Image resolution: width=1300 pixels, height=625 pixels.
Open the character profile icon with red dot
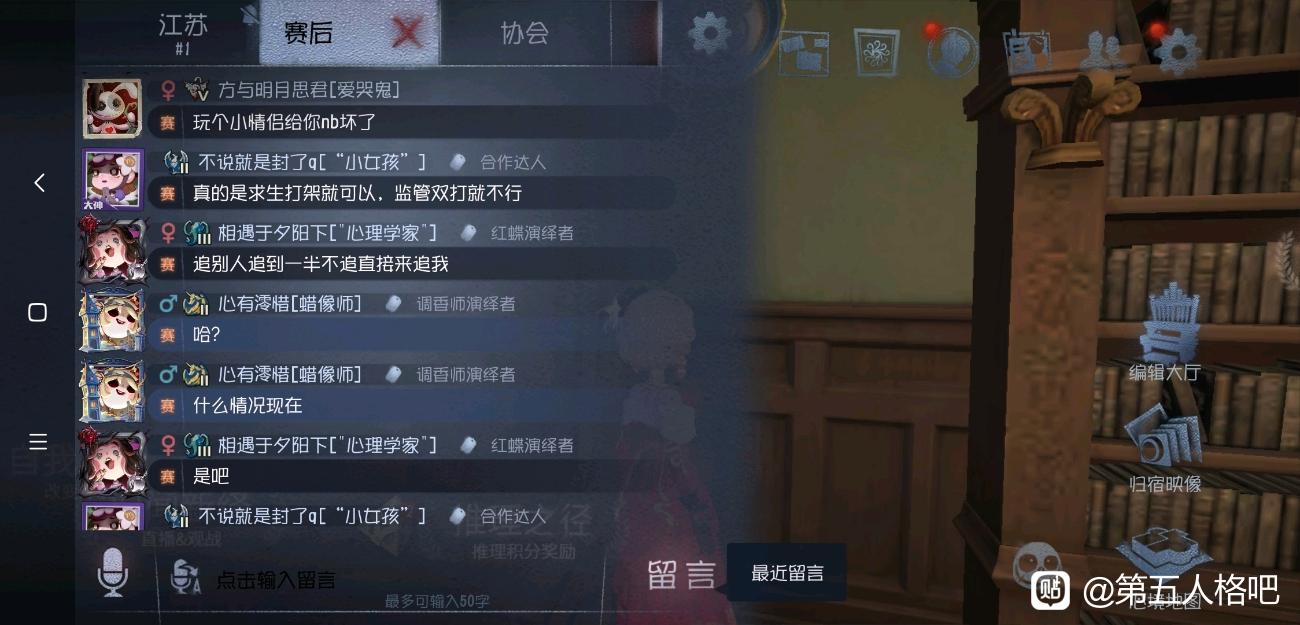click(951, 52)
